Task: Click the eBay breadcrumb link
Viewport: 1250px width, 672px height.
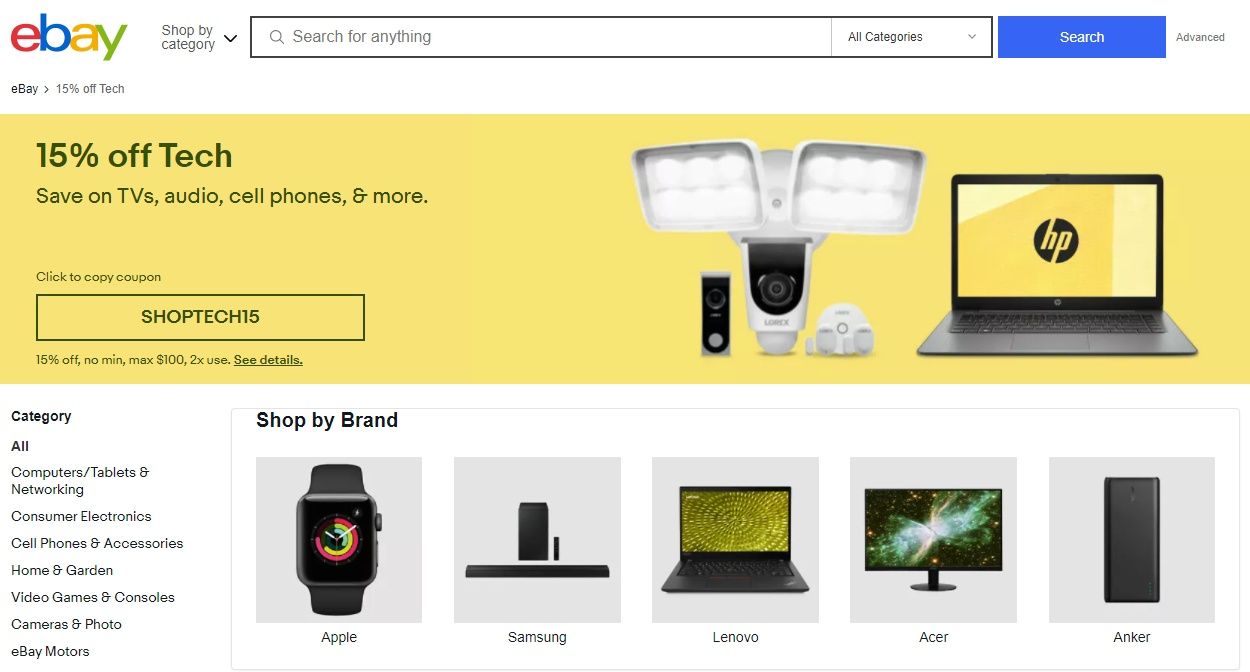Action: click(25, 89)
